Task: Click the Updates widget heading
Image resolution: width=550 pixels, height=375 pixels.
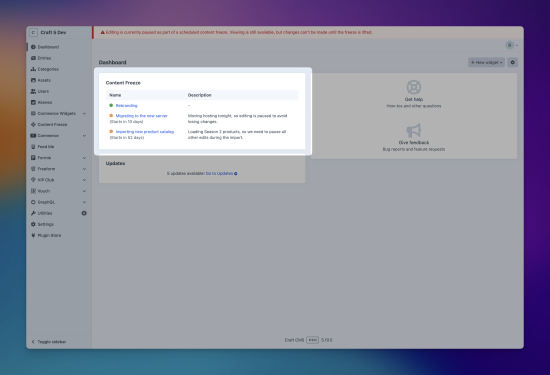Action: pyautogui.click(x=115, y=163)
